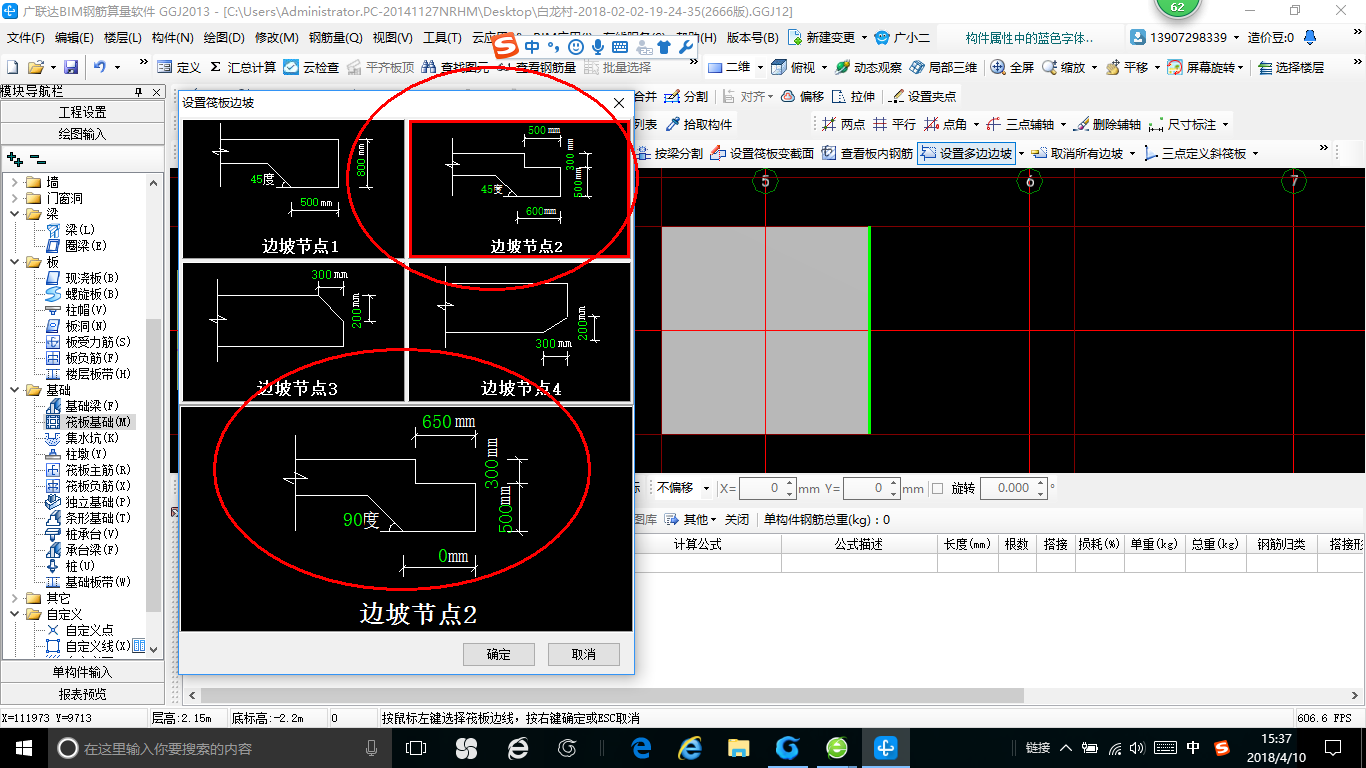1366x768 pixels.
Task: Start 云检查 (Cloud Check)
Action: click(311, 67)
